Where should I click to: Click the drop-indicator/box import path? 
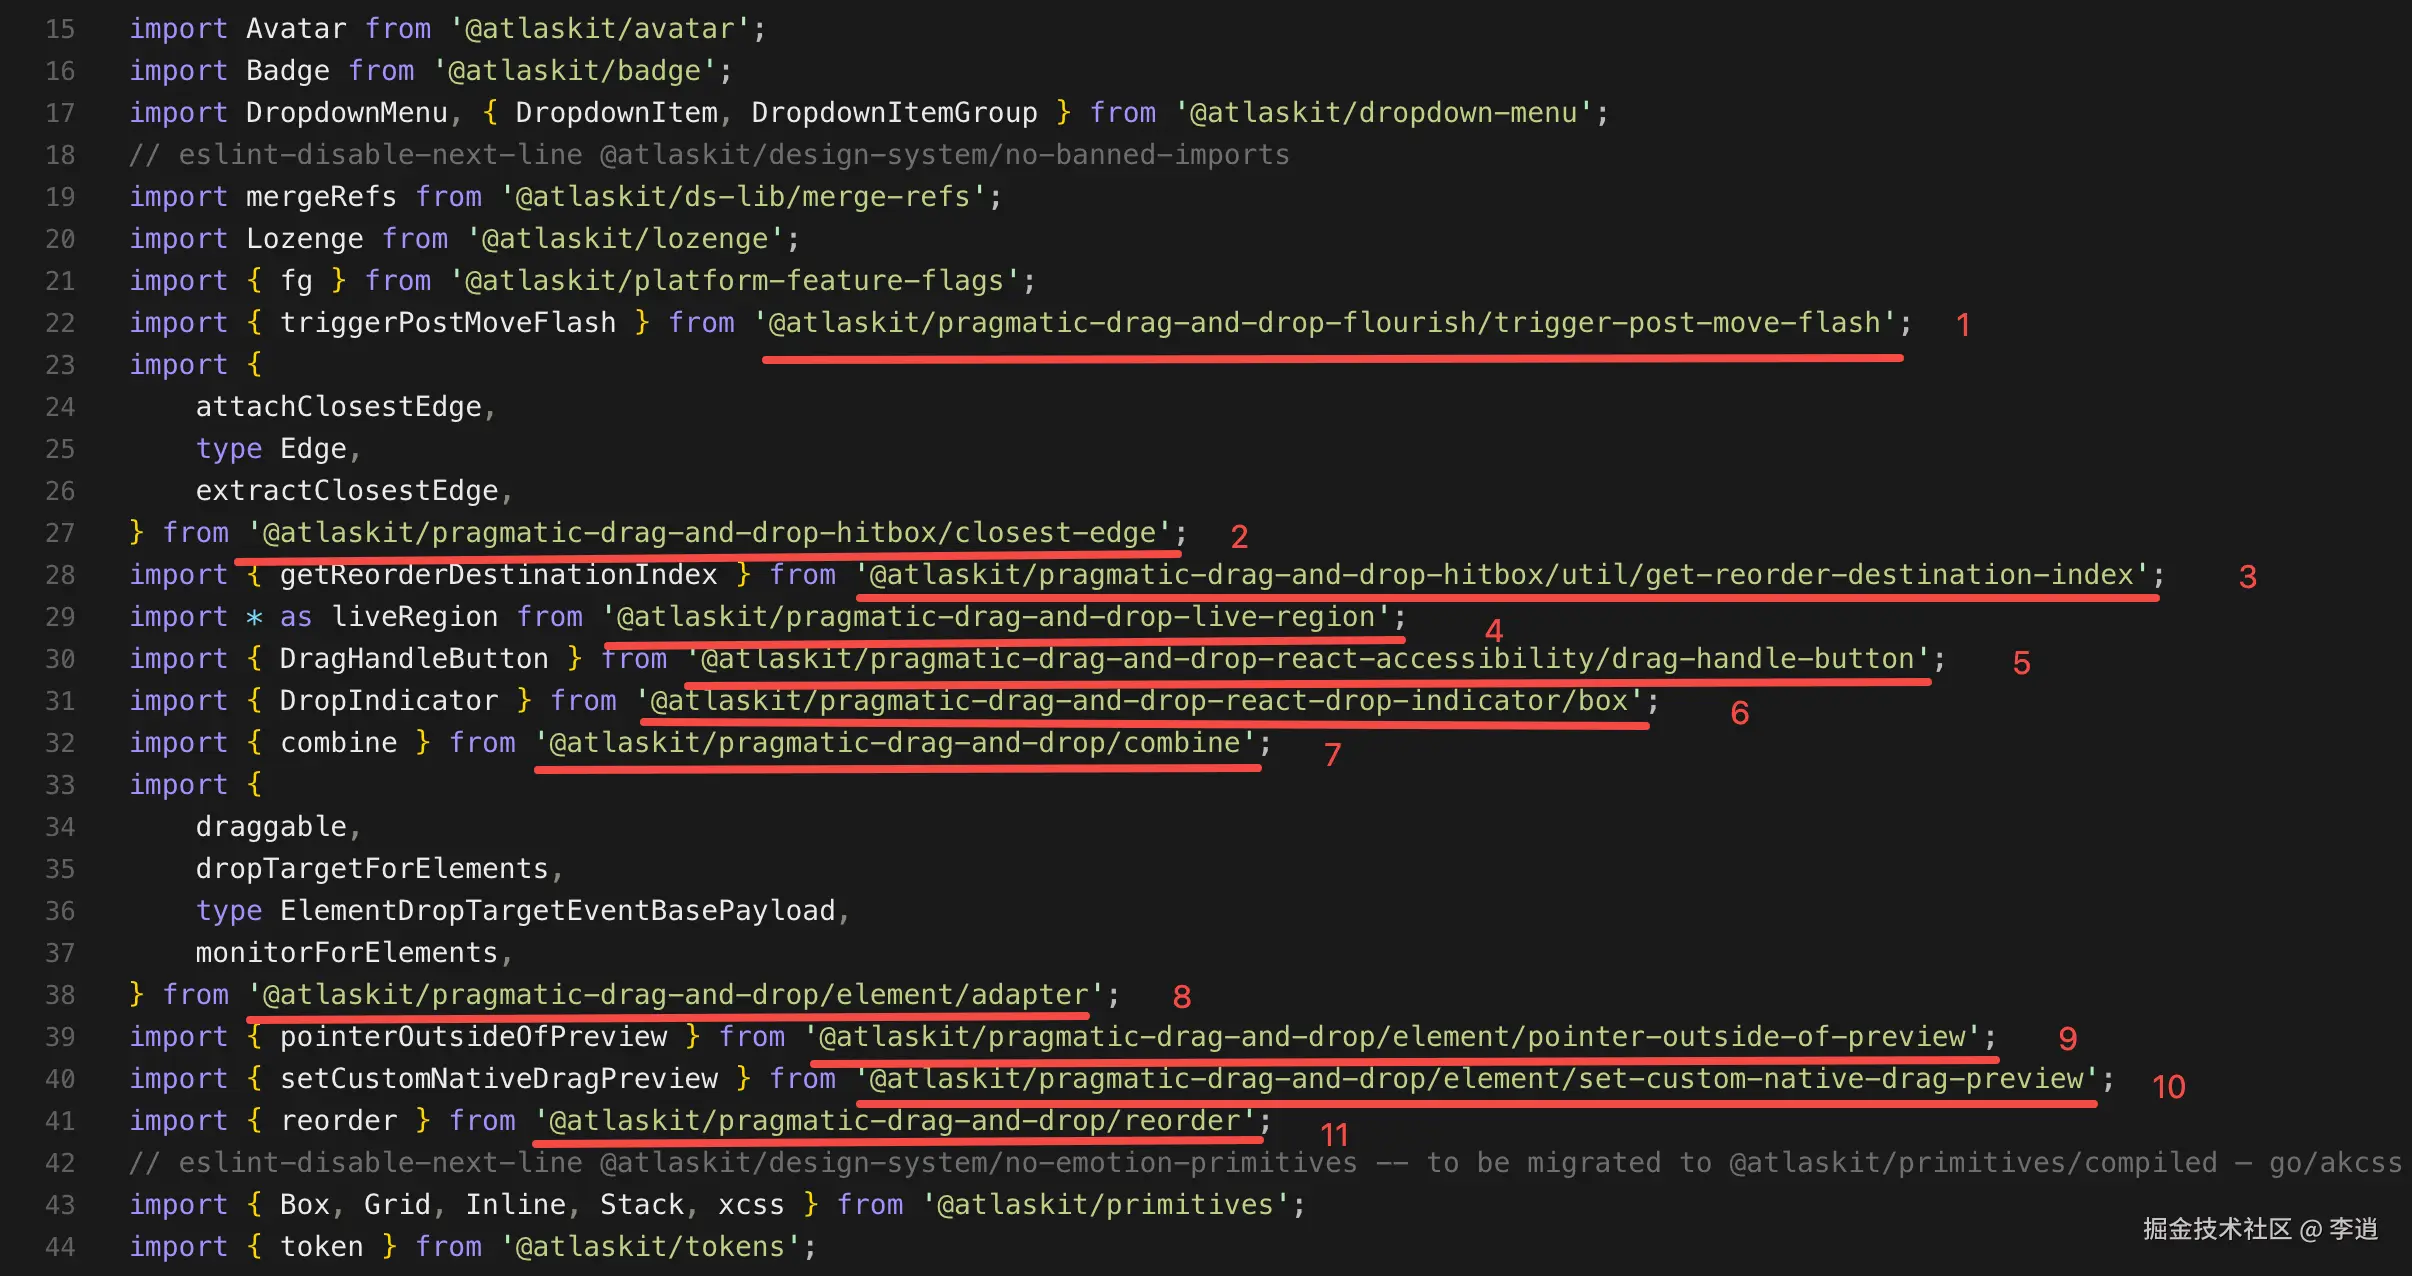(1138, 701)
